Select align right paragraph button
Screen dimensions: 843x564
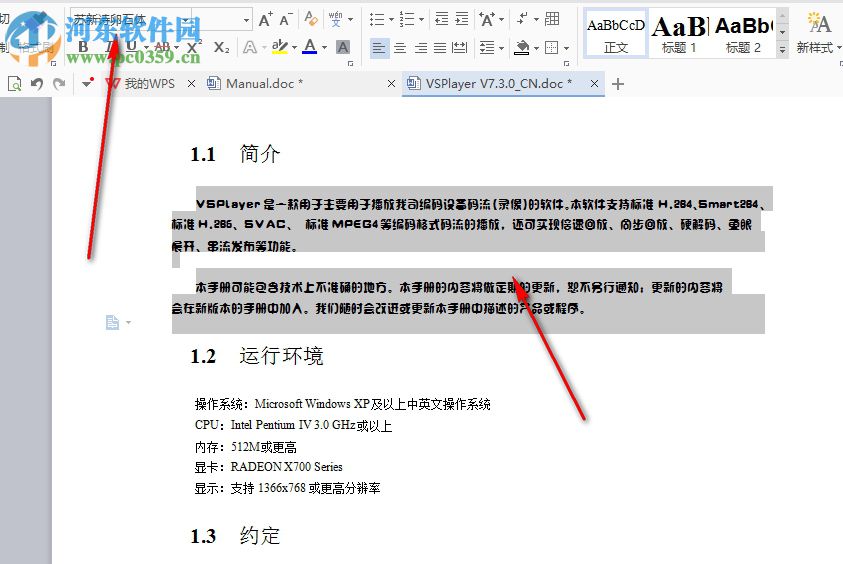tap(421, 48)
